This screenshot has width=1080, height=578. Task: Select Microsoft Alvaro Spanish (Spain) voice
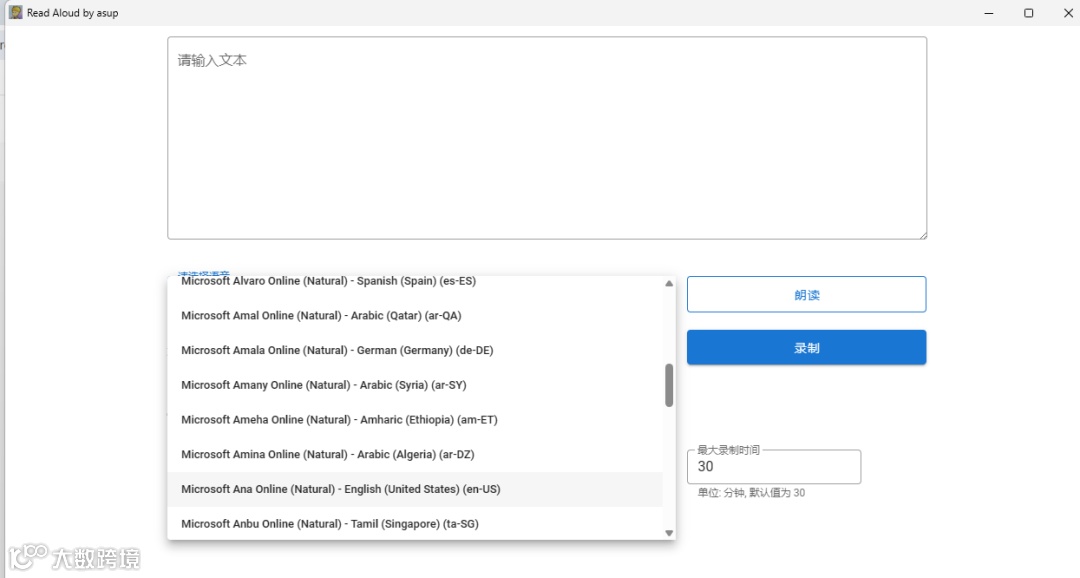(x=415, y=281)
